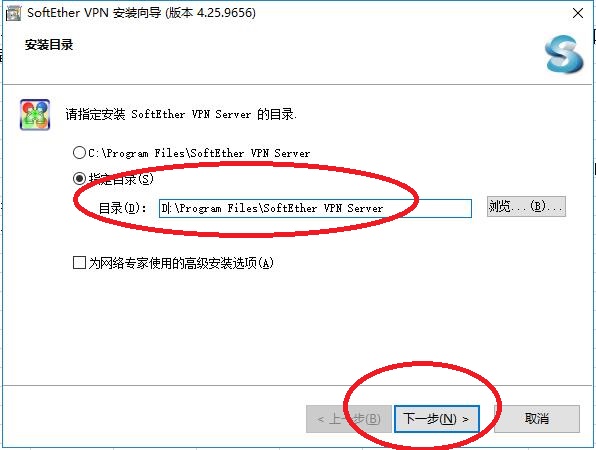Click the SoftEther VPN 安装向导 window title text
The height and width of the screenshot is (450, 596).
(141, 13)
